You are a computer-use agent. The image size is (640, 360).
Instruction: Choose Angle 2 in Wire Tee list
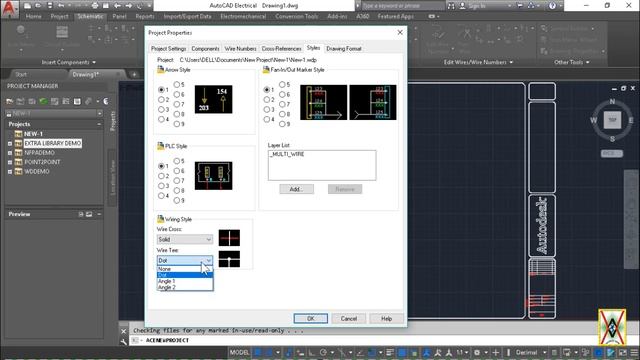tap(185, 287)
